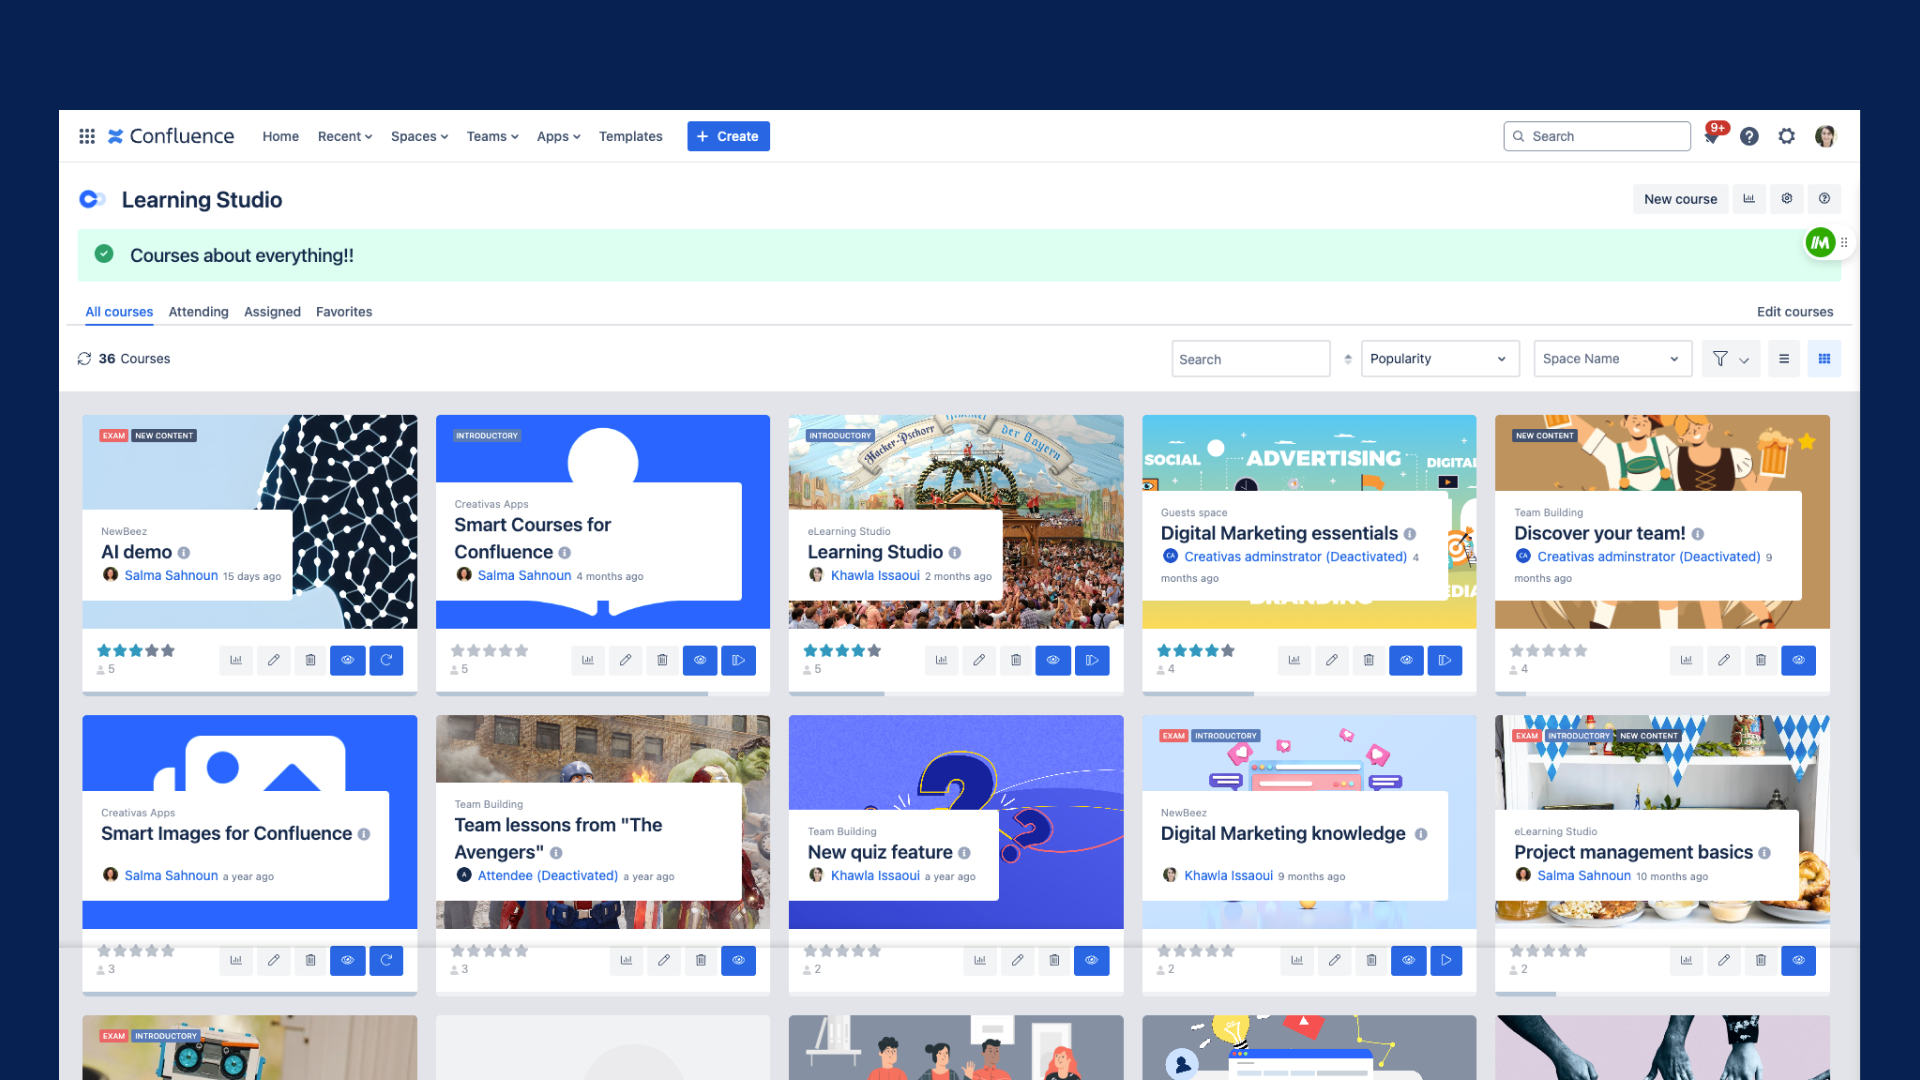Screen dimensions: 1920x1080
Task: Click the New course button
Action: point(1680,199)
